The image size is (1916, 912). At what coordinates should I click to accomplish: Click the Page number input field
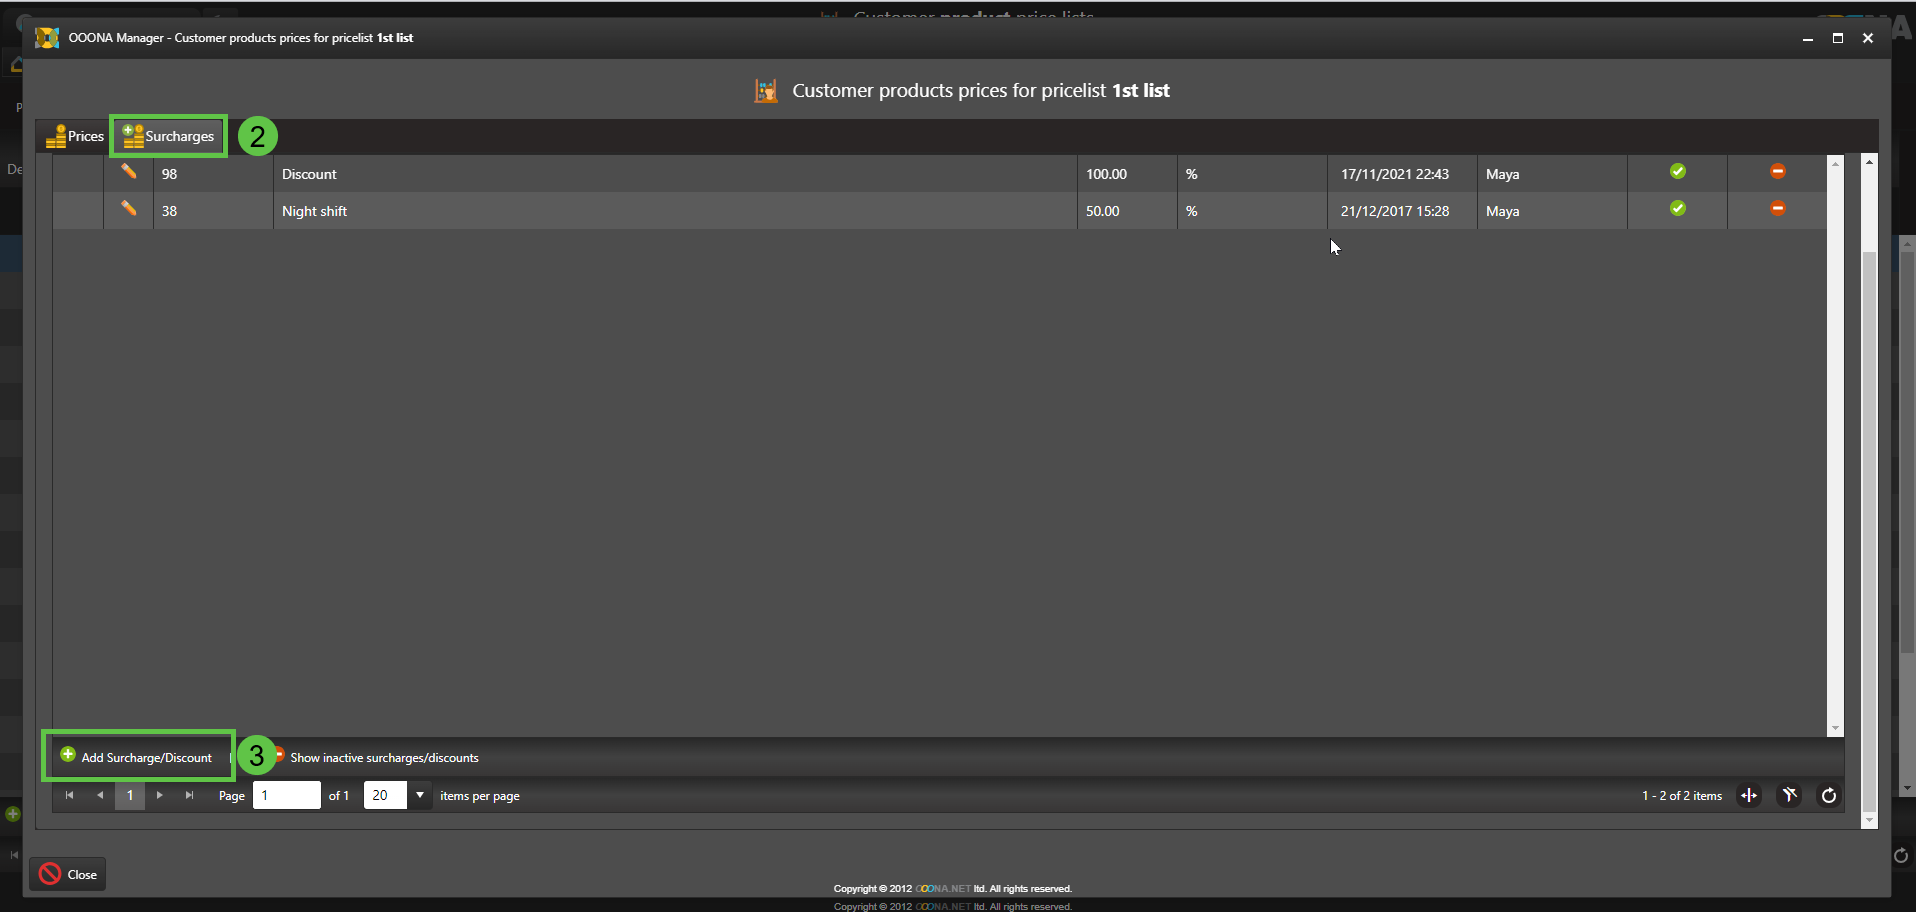[286, 796]
